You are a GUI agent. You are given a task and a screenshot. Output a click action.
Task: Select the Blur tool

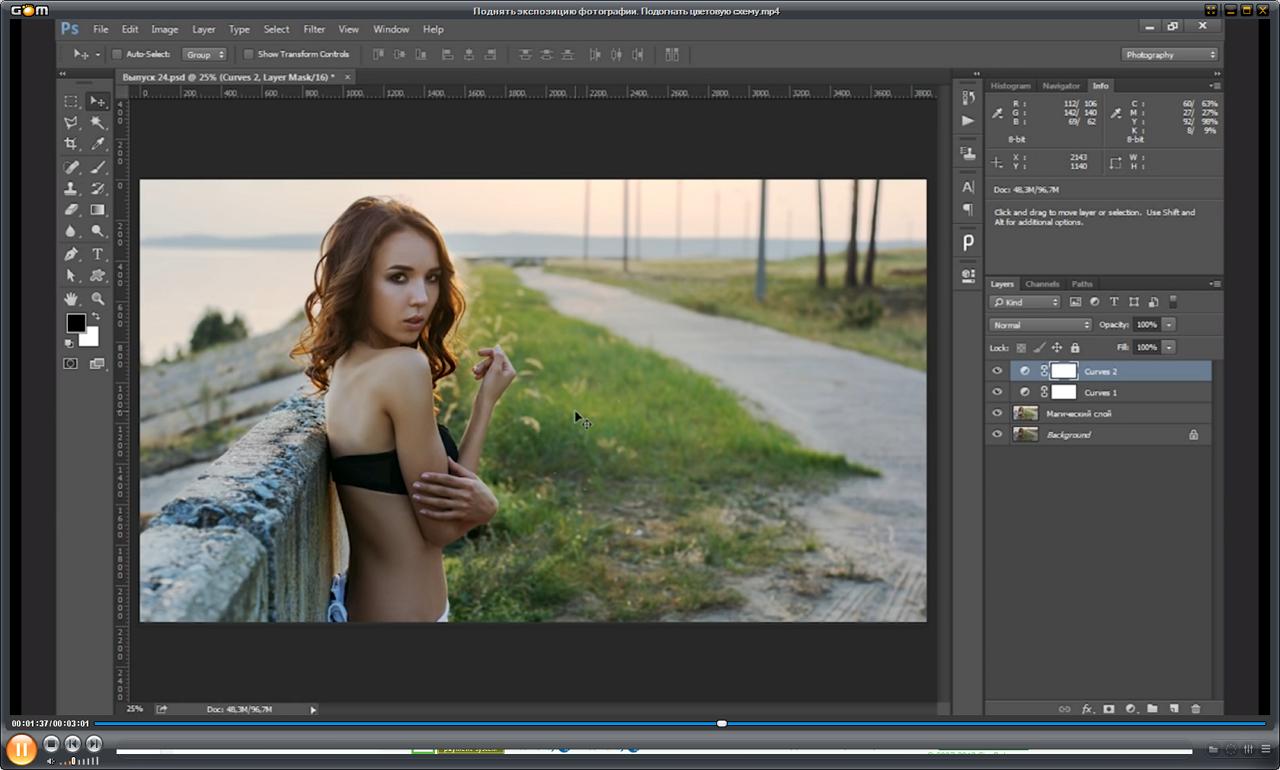[71, 231]
